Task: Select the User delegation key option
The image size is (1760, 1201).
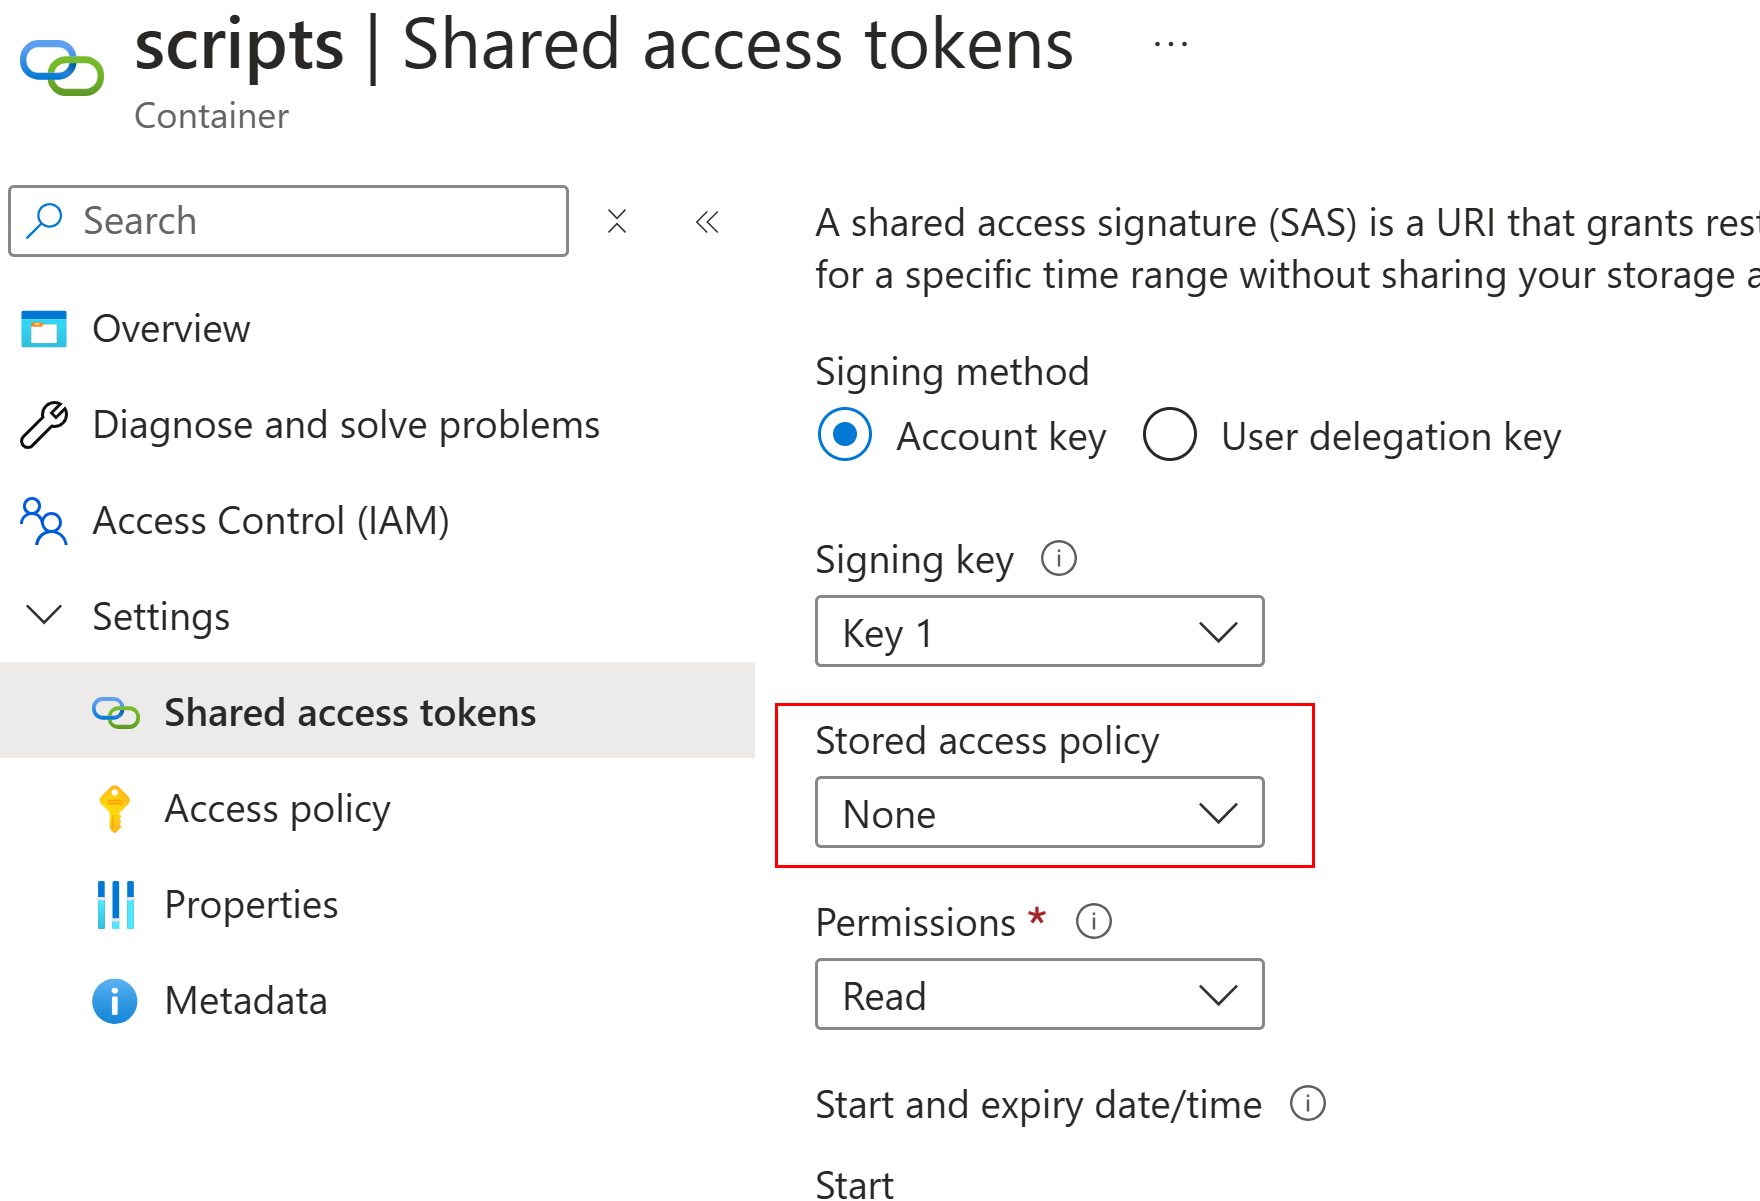Action: tap(1170, 434)
